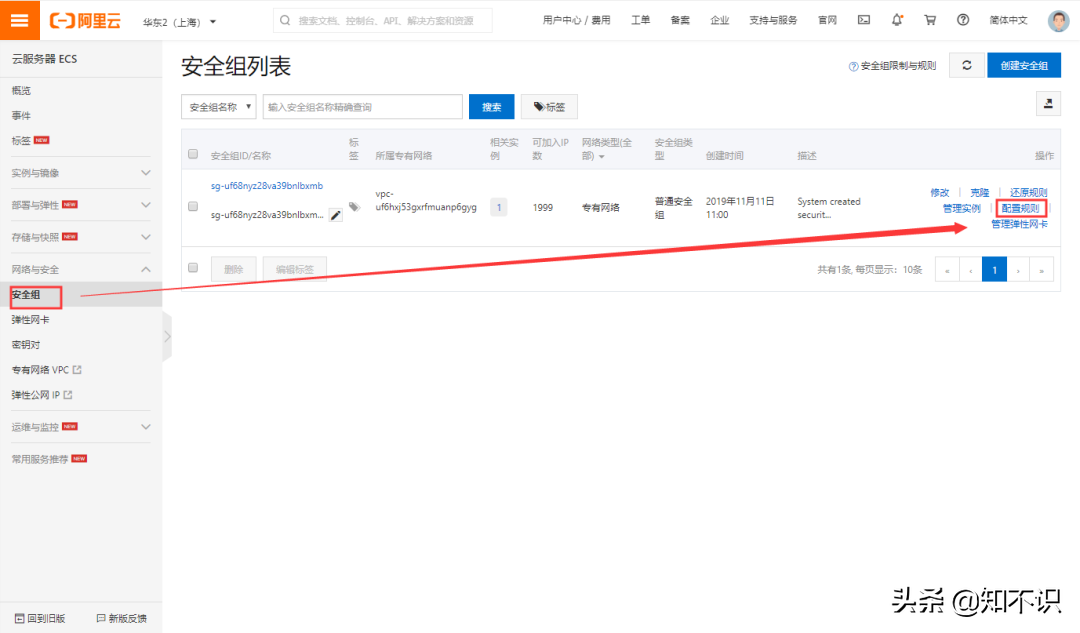Open the 华东2（上海） region dropdown
Image resolution: width=1080 pixels, height=633 pixels.
point(180,21)
